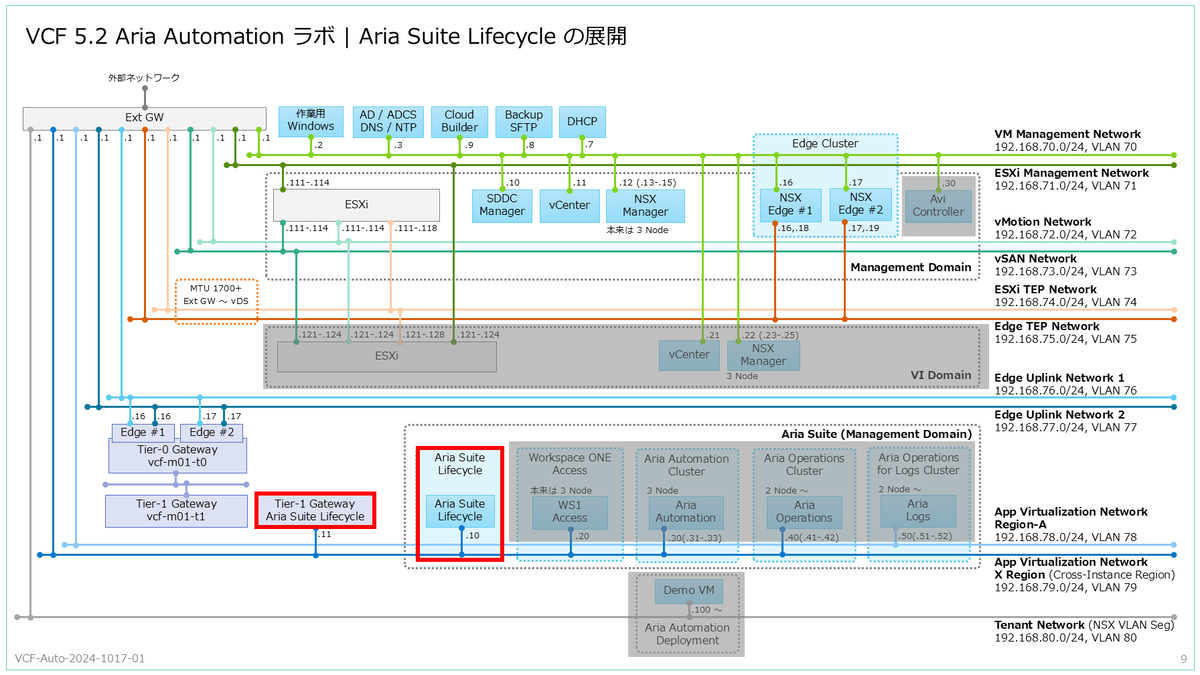The width and height of the screenshot is (1200, 675).
Task: Click the 'Edge Cluster' label
Action: tap(825, 144)
